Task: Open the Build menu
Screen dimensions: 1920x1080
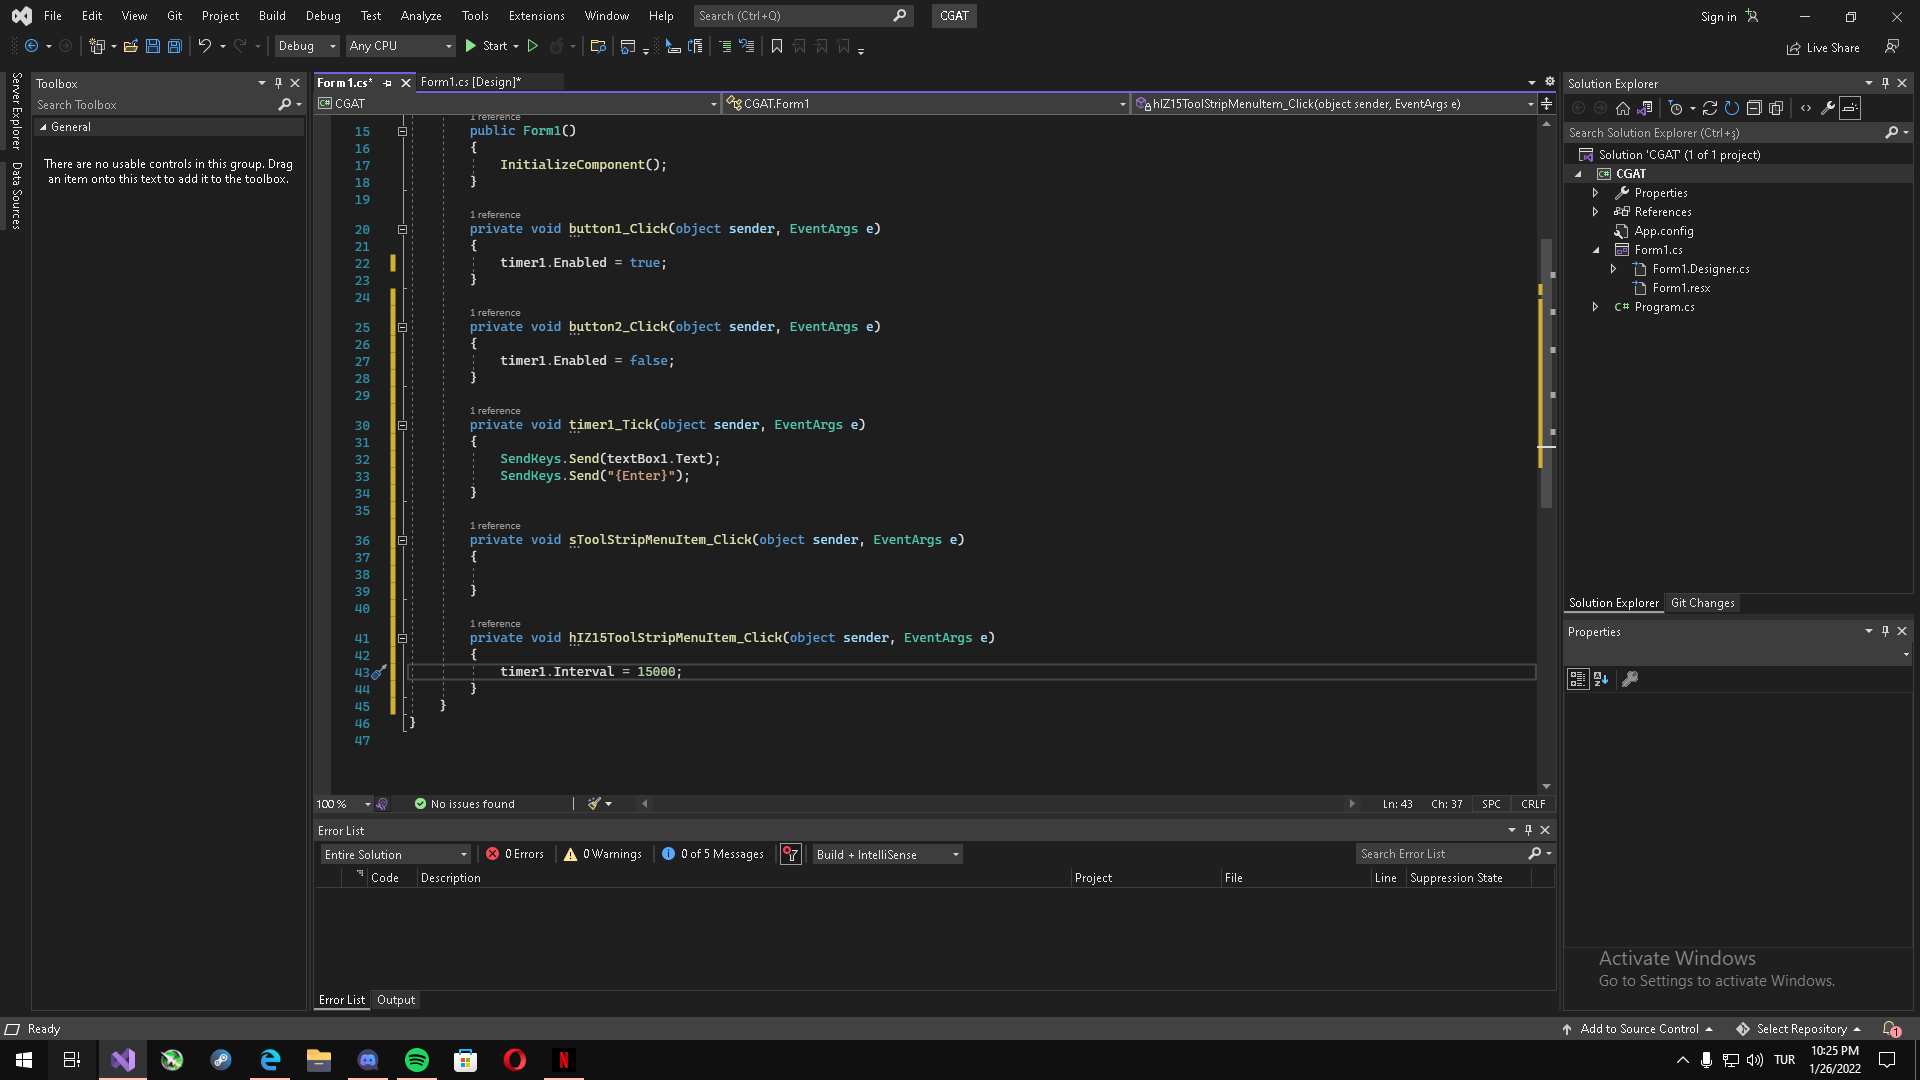Action: point(271,16)
